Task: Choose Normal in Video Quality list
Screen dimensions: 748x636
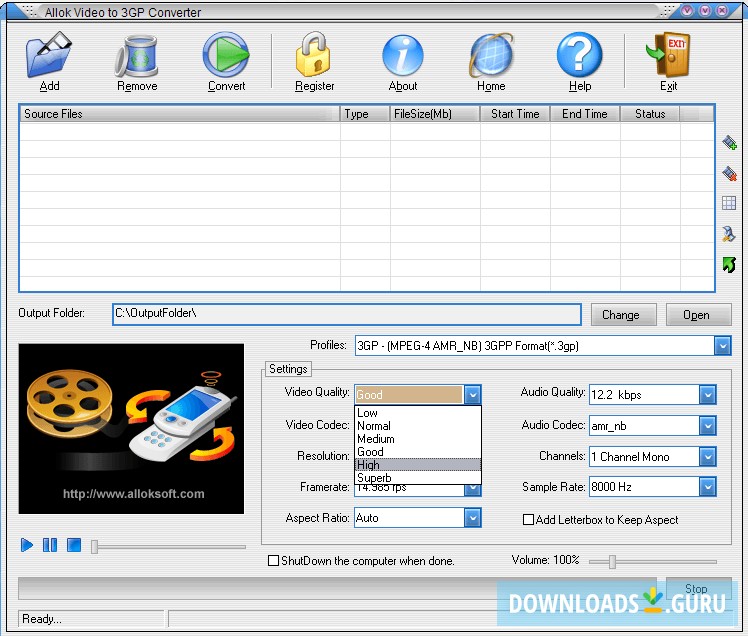Action: (418, 426)
